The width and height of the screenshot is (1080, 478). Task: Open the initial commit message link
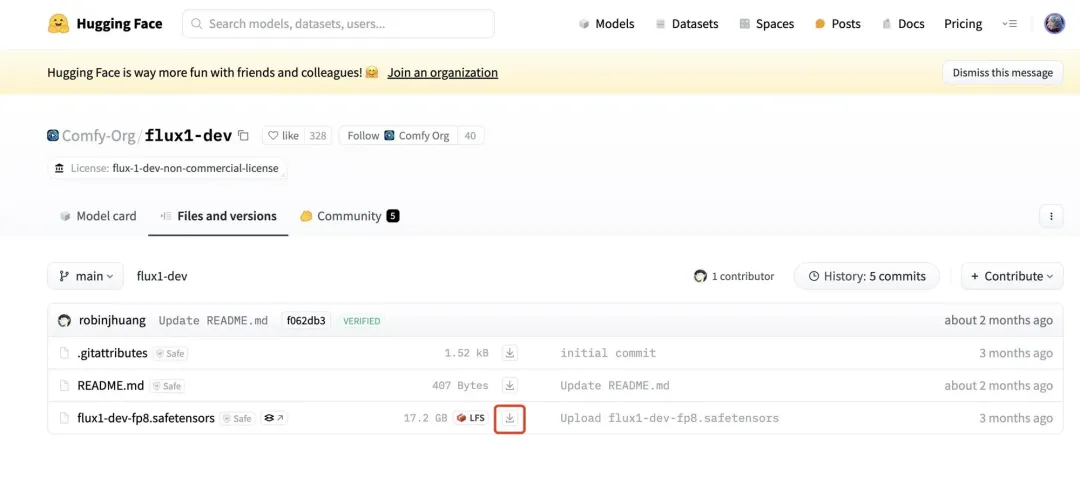pos(608,353)
